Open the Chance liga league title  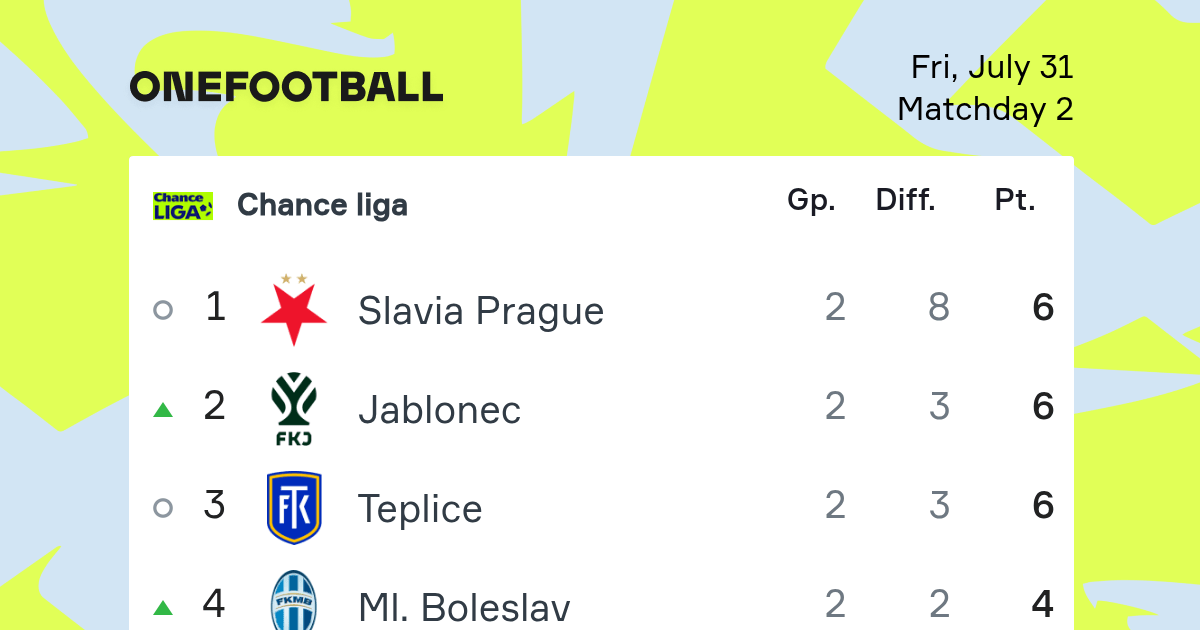tap(322, 205)
